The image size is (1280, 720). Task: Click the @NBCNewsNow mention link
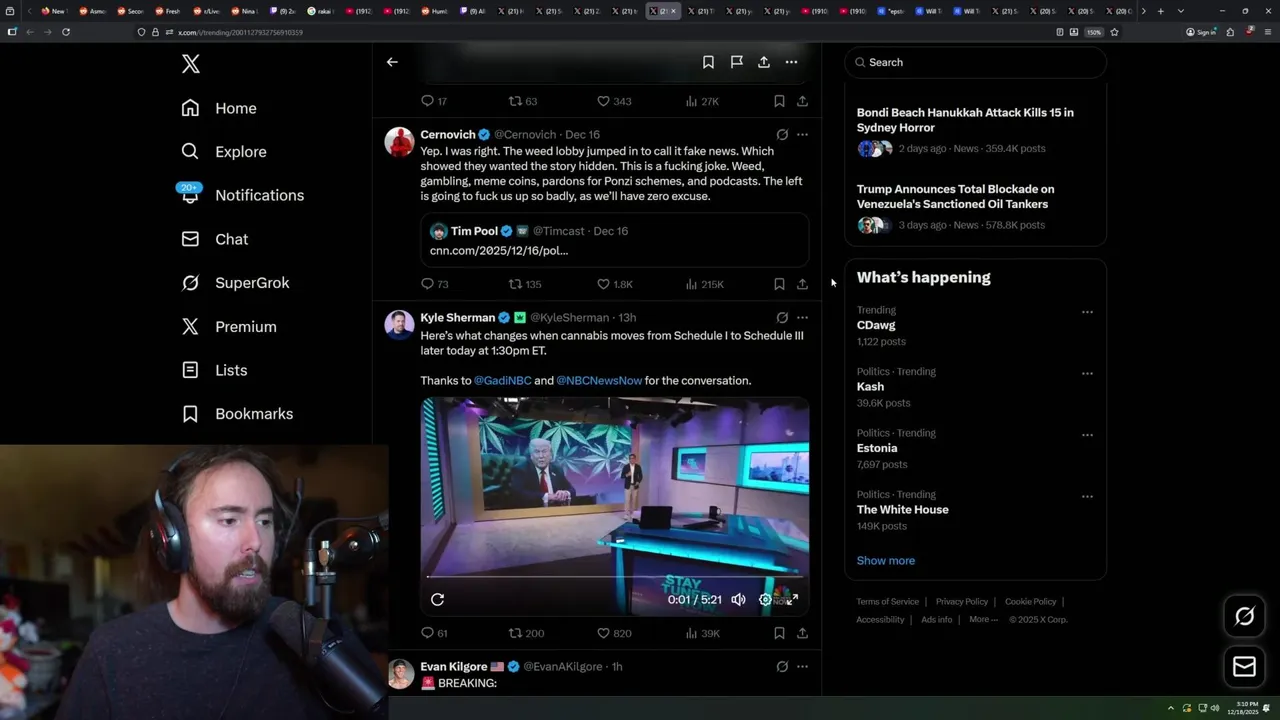pyautogui.click(x=599, y=381)
